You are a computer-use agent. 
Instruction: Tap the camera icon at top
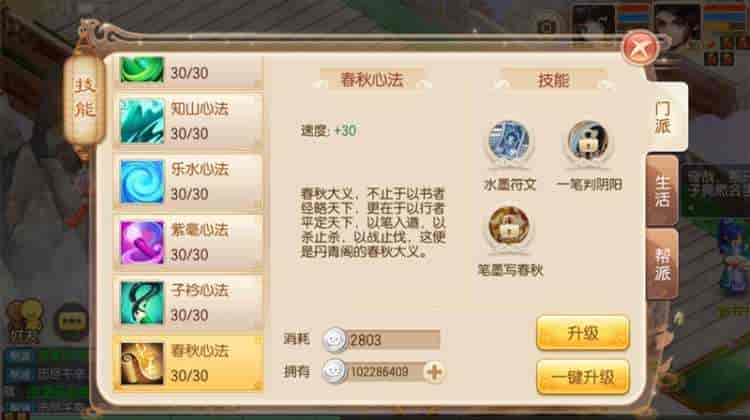(546, 26)
